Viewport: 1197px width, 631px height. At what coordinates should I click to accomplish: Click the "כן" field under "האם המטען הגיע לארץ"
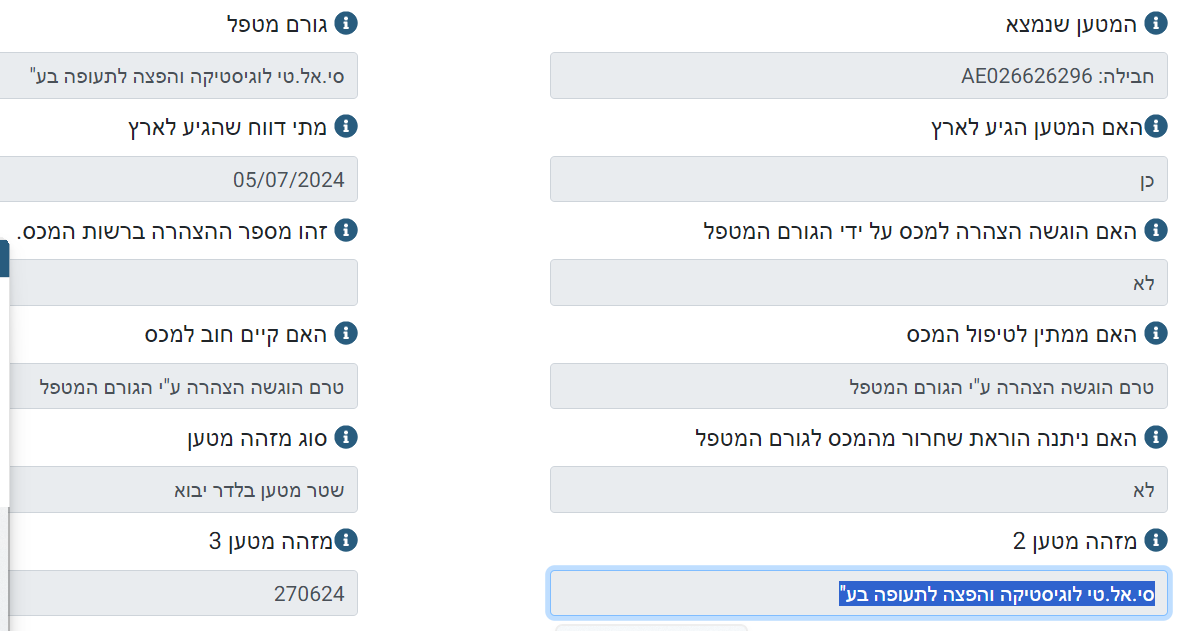coord(858,180)
